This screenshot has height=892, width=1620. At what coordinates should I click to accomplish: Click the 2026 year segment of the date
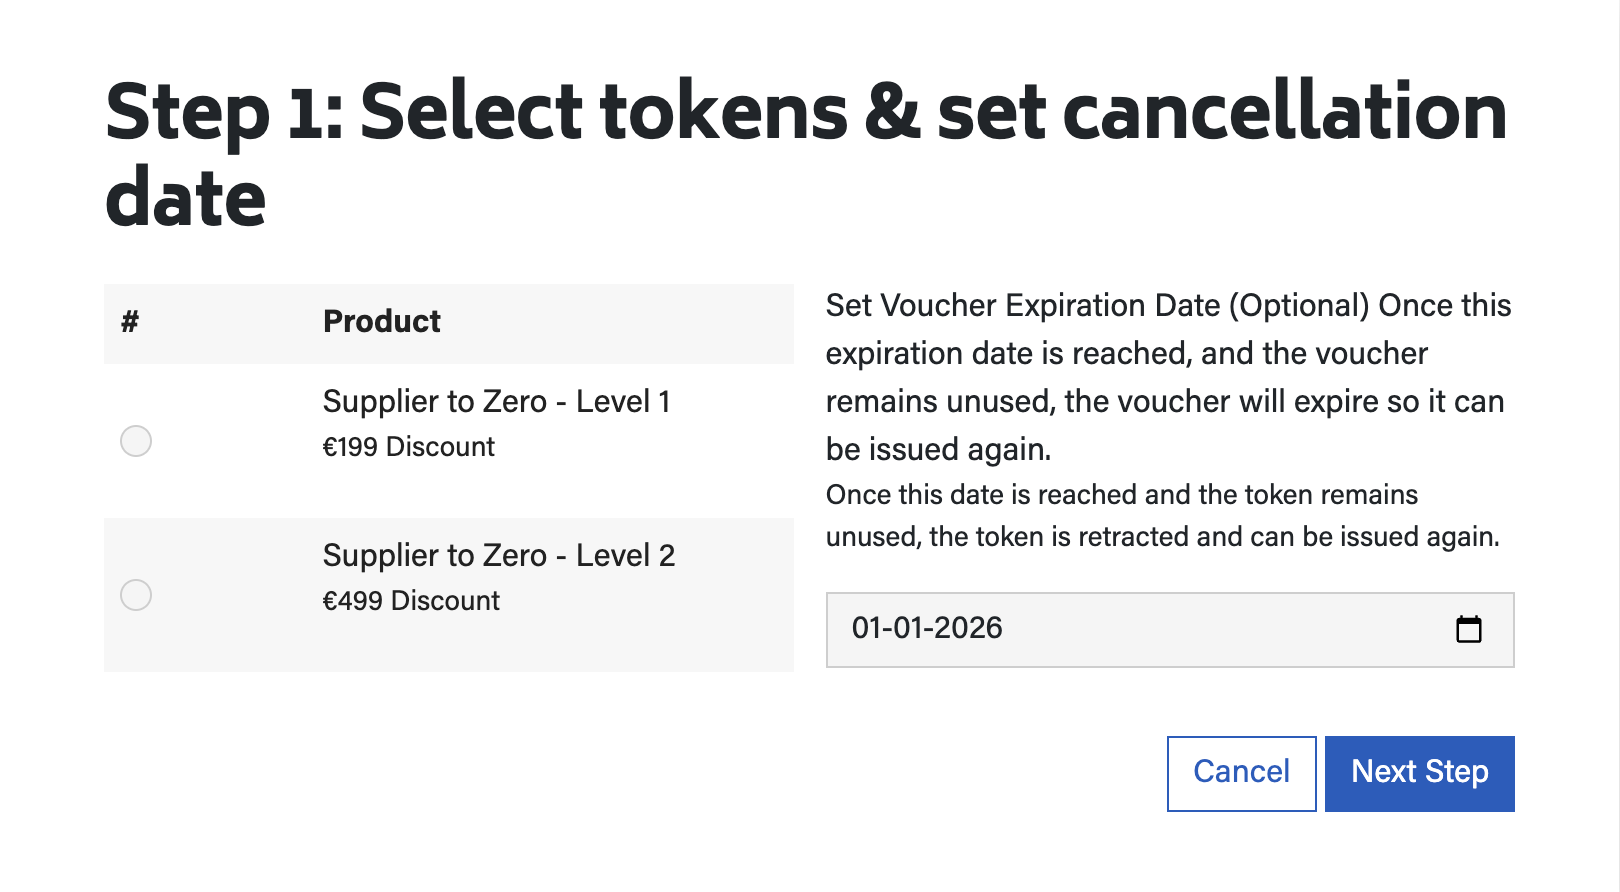(x=968, y=628)
